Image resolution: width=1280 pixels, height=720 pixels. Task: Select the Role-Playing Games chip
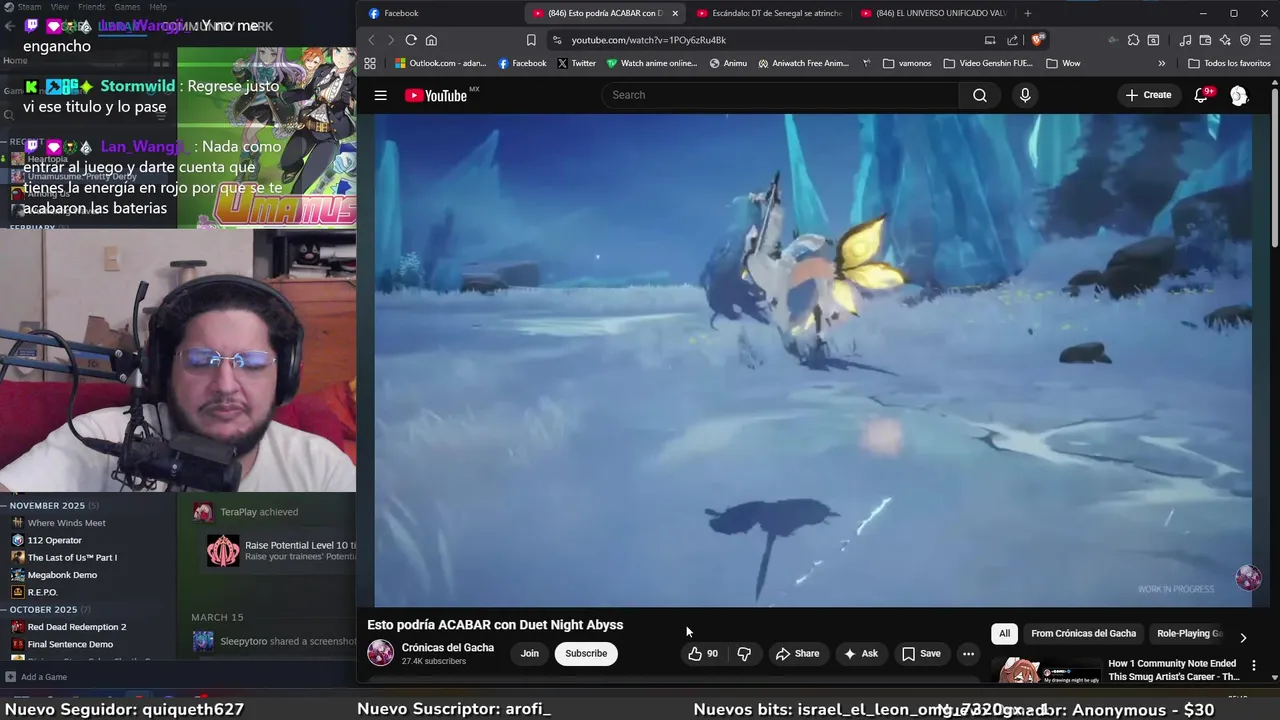[x=1188, y=634]
